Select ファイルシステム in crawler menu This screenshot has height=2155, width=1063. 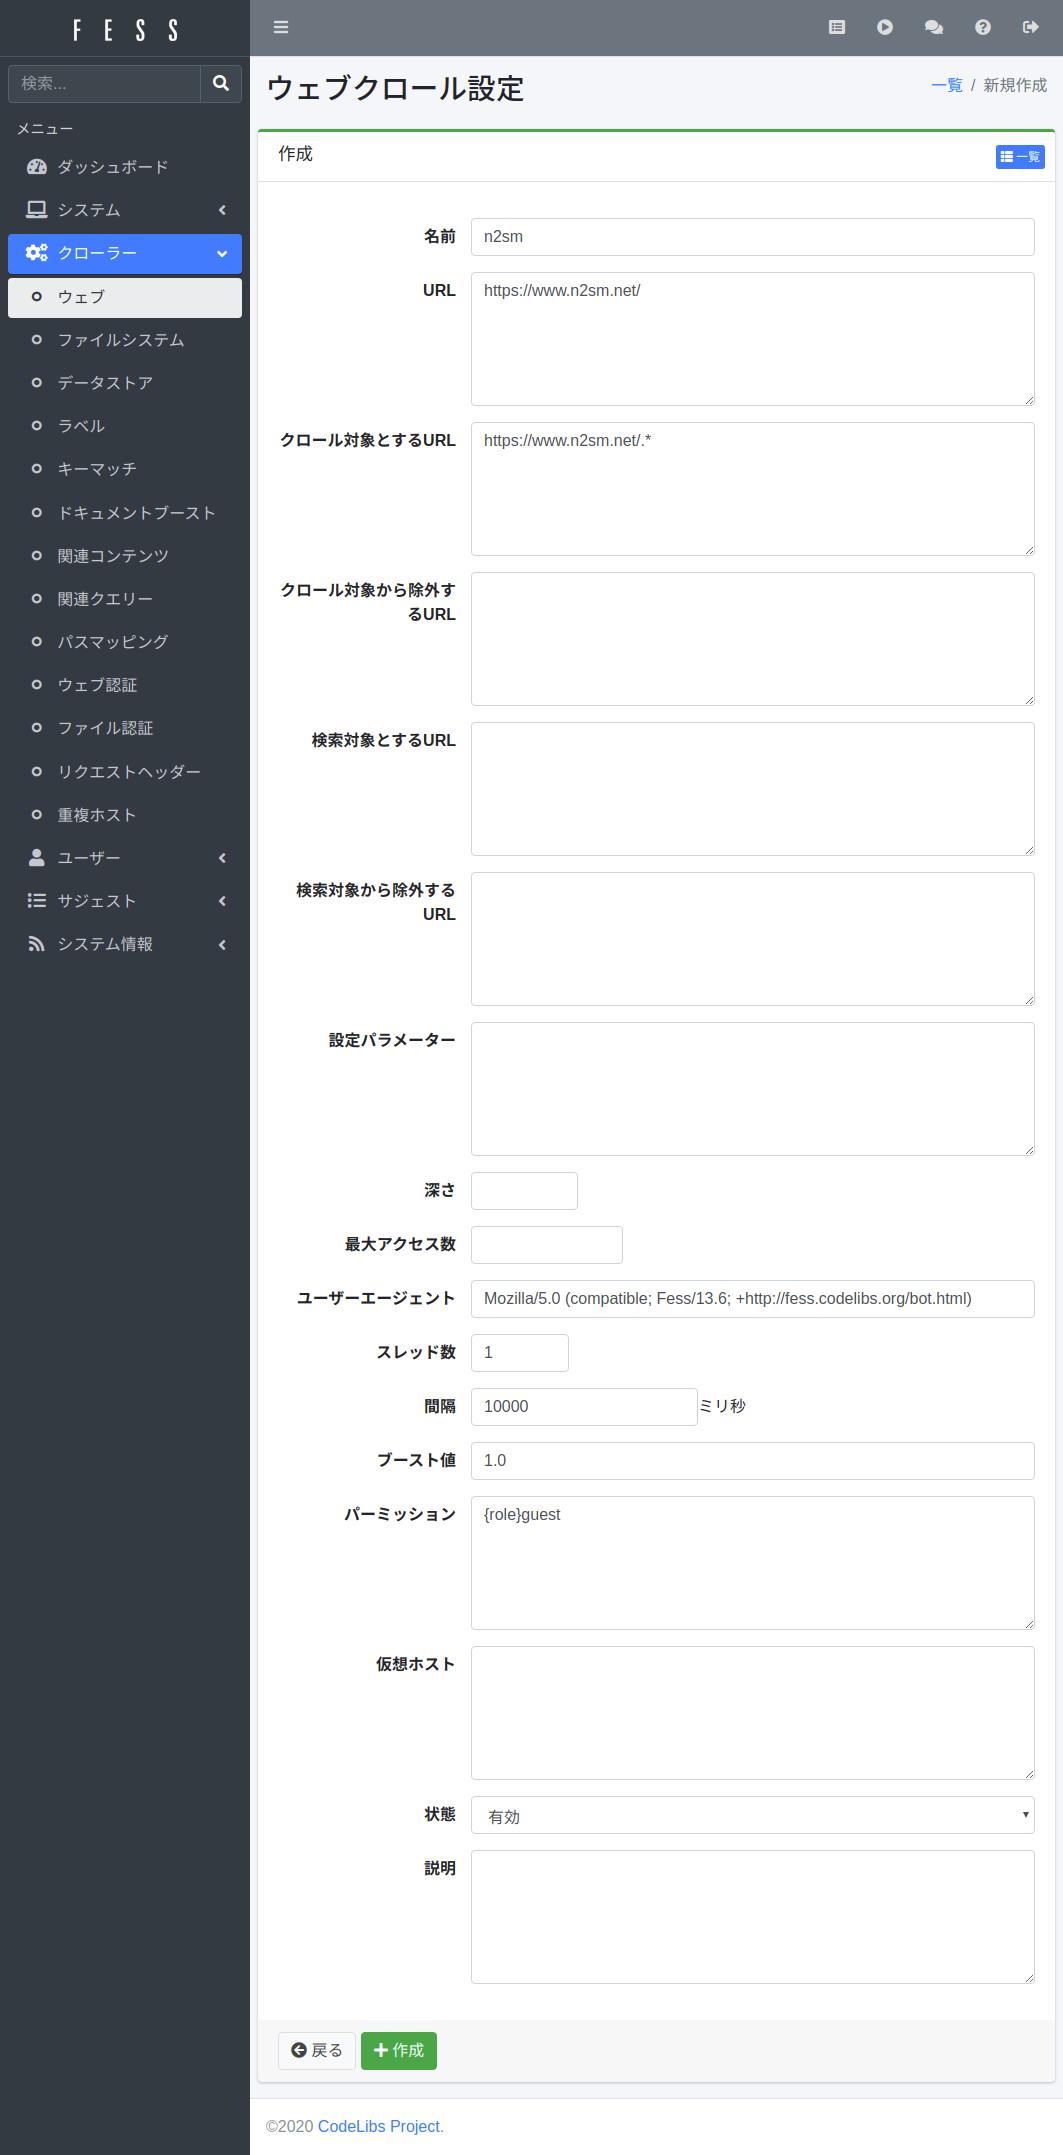[121, 340]
